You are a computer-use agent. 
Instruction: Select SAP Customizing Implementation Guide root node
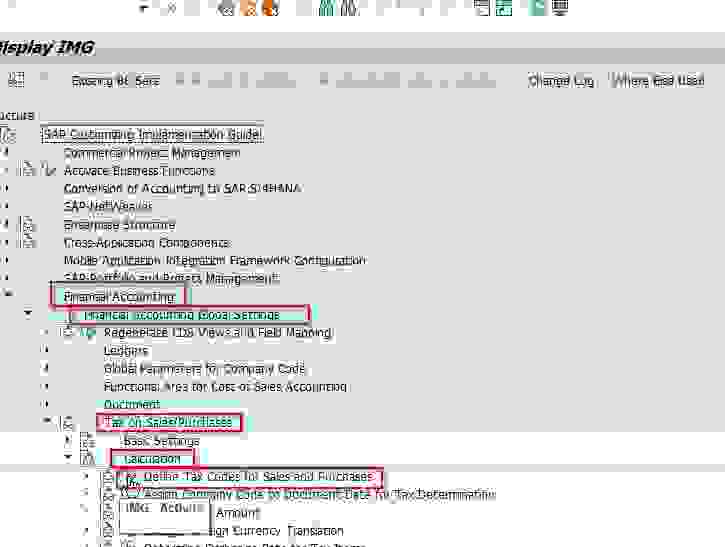152,134
